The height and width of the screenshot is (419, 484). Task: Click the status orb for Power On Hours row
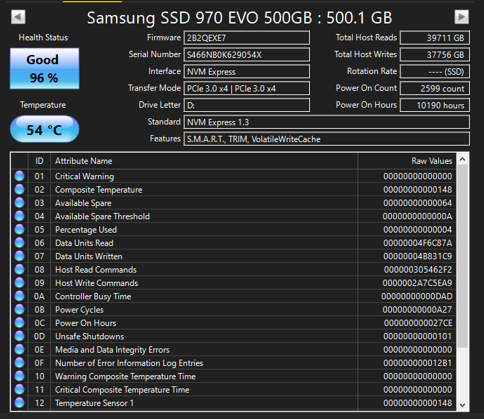point(20,323)
